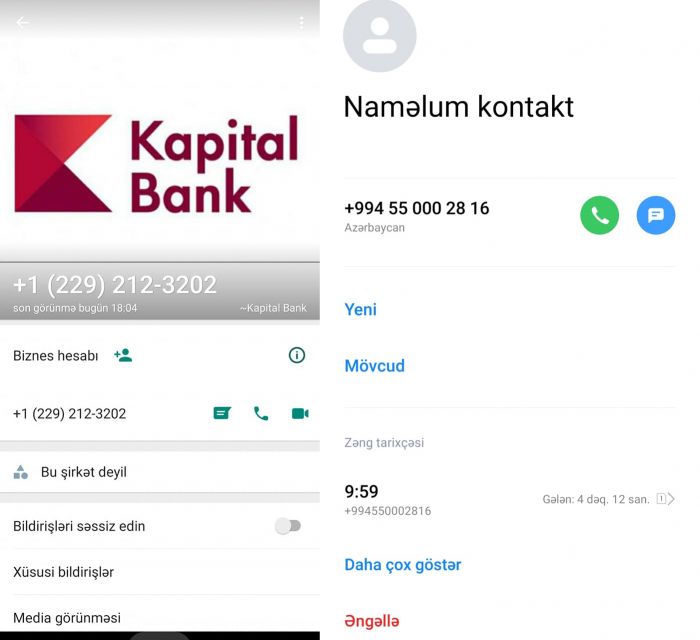The image size is (700, 640).
Task: Open the three-dot overflow menu
Action: click(302, 23)
